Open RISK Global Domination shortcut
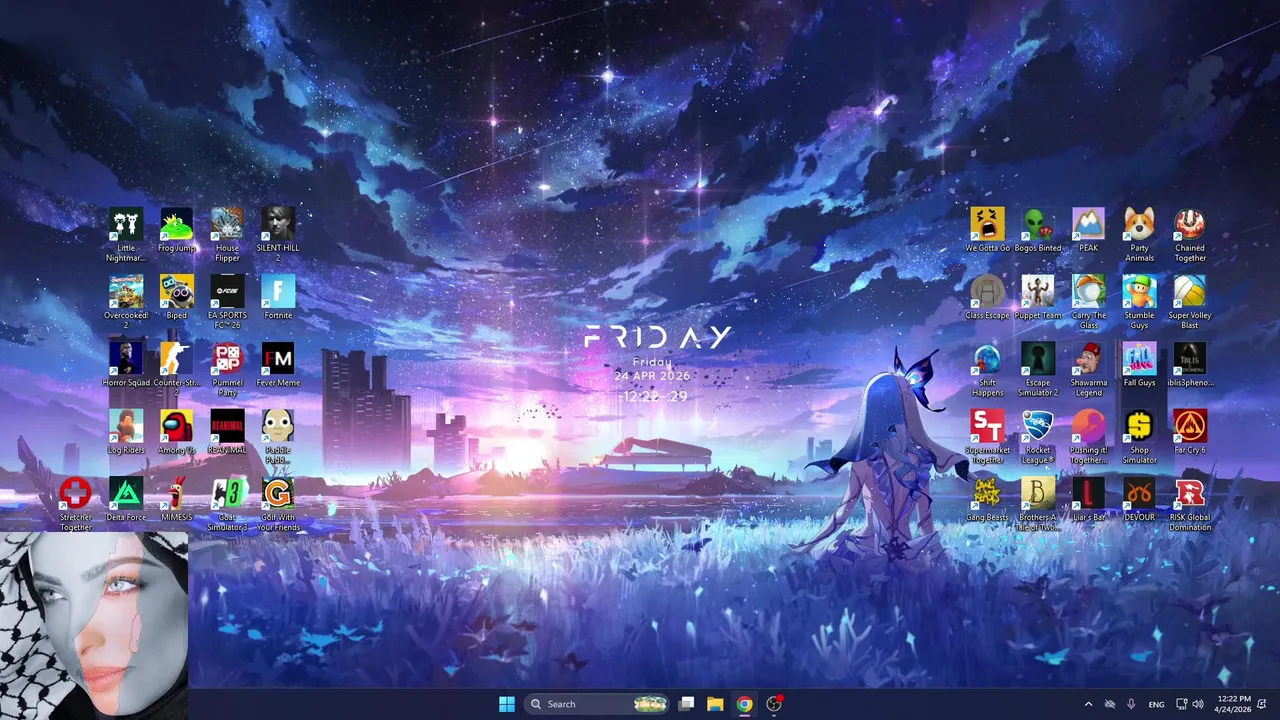This screenshot has width=1280, height=720. [1190, 502]
